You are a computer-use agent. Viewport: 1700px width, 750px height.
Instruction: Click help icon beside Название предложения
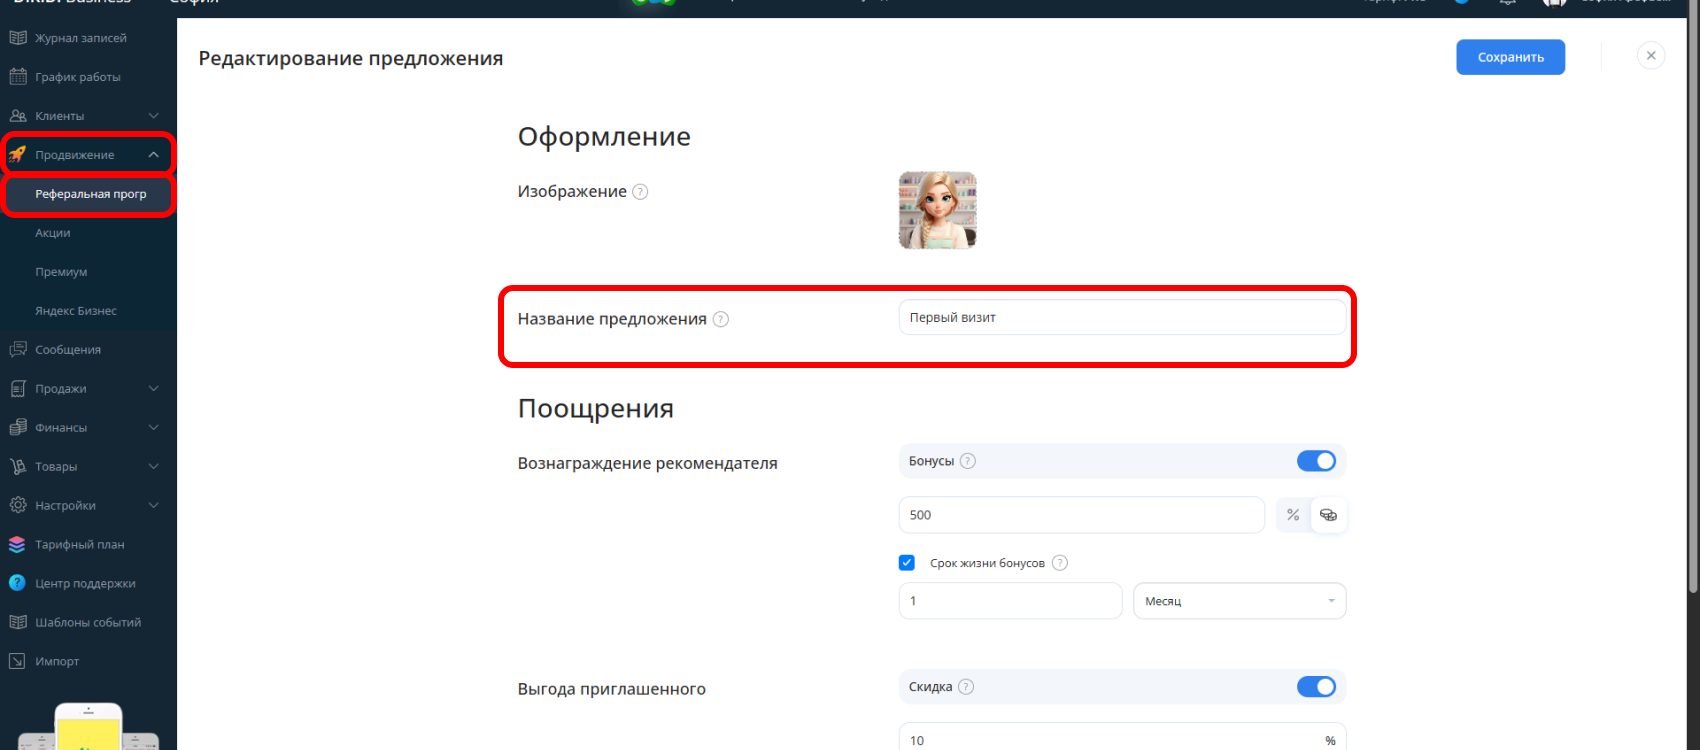point(721,319)
